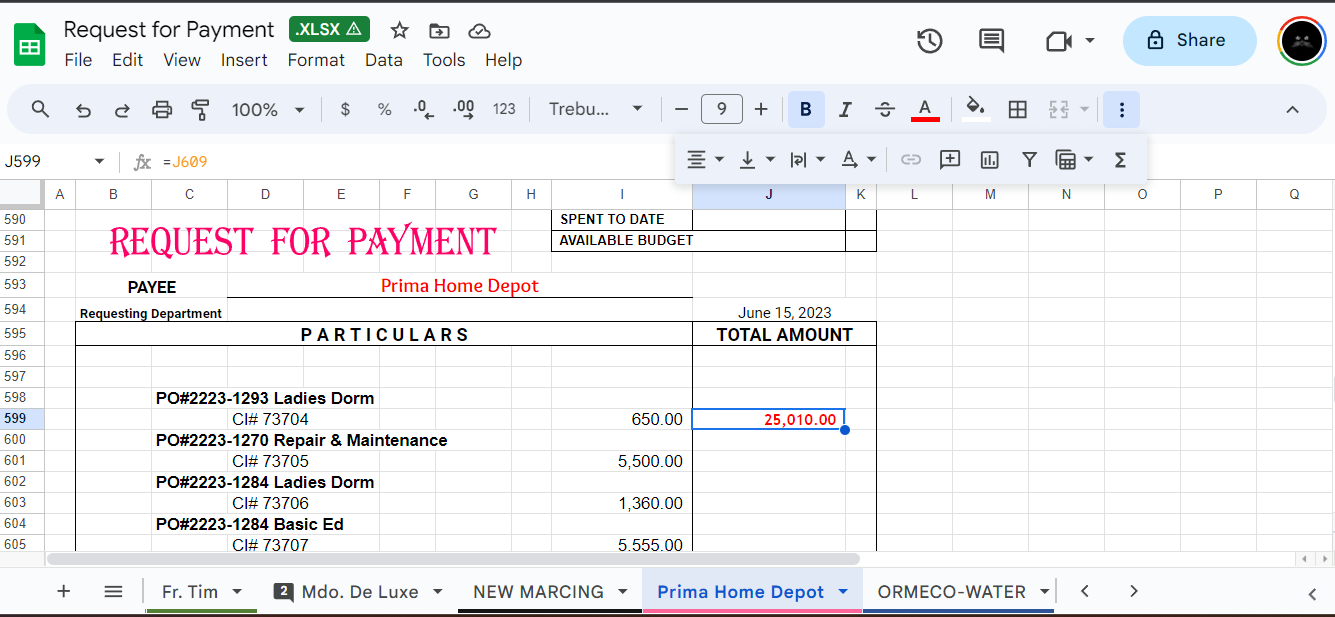Open the Google Sheets home icon

pos(30,45)
